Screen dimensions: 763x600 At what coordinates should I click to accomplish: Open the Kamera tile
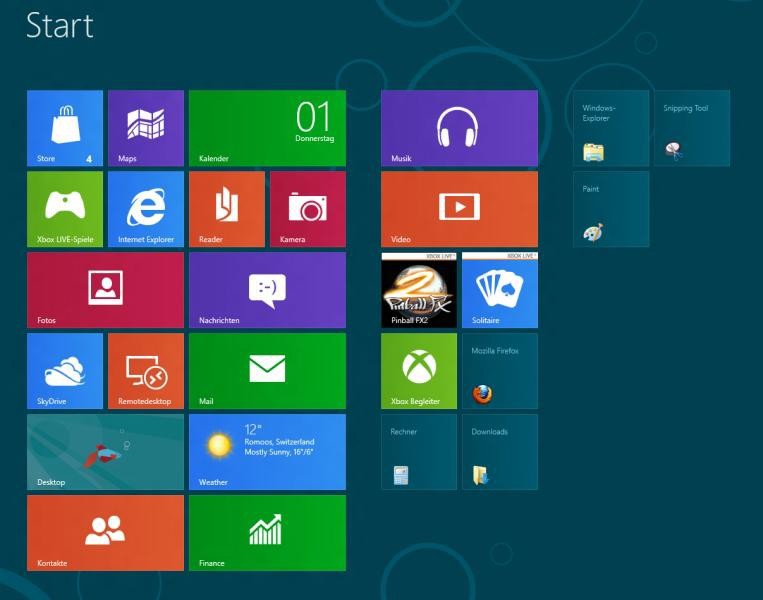click(x=308, y=209)
